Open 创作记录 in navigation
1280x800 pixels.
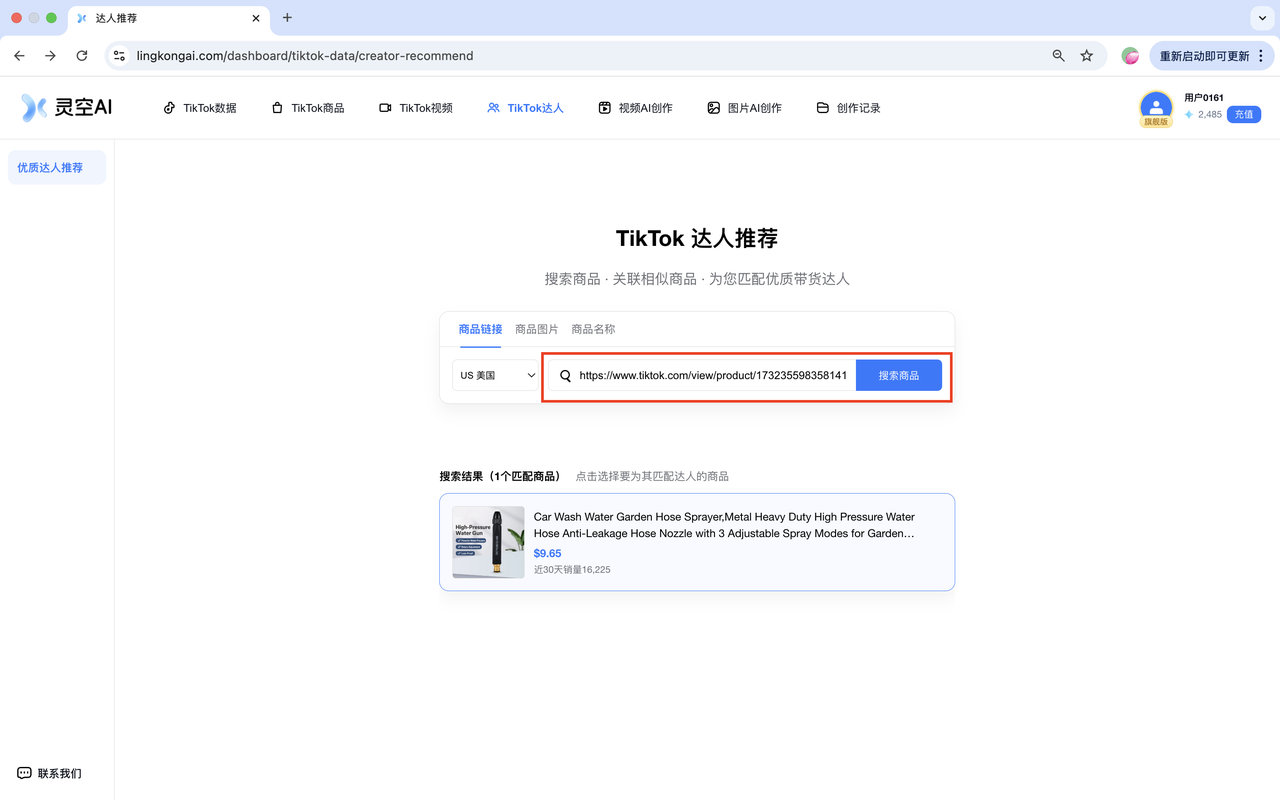pyautogui.click(x=848, y=108)
